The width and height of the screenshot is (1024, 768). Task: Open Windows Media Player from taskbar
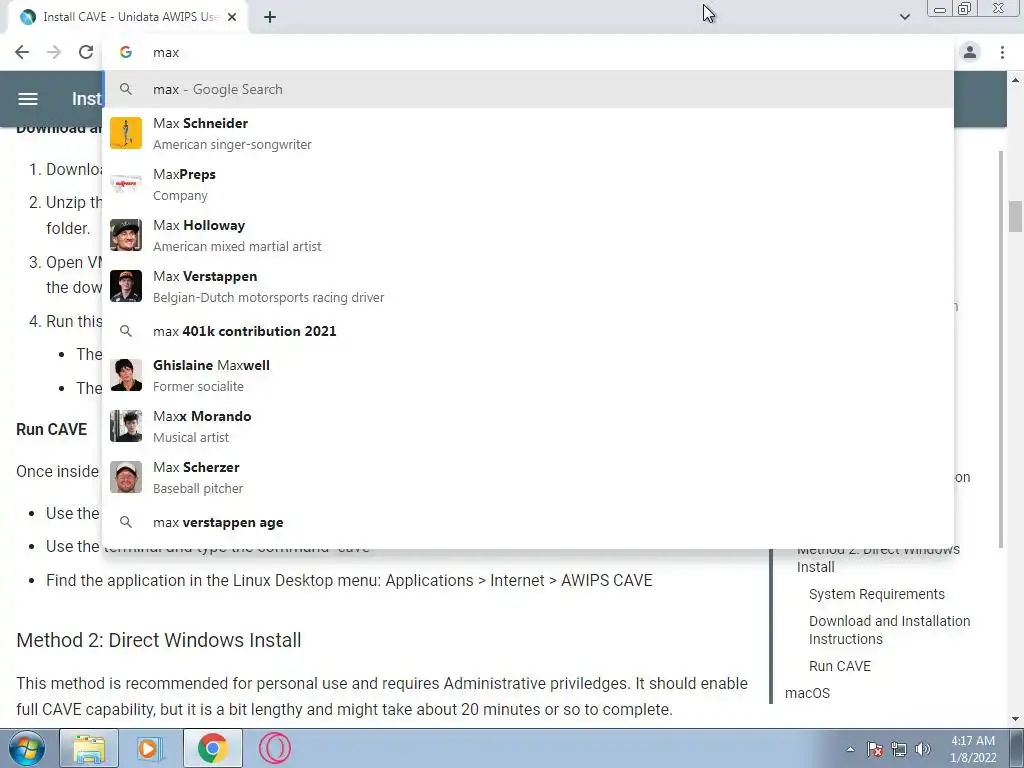tap(150, 748)
